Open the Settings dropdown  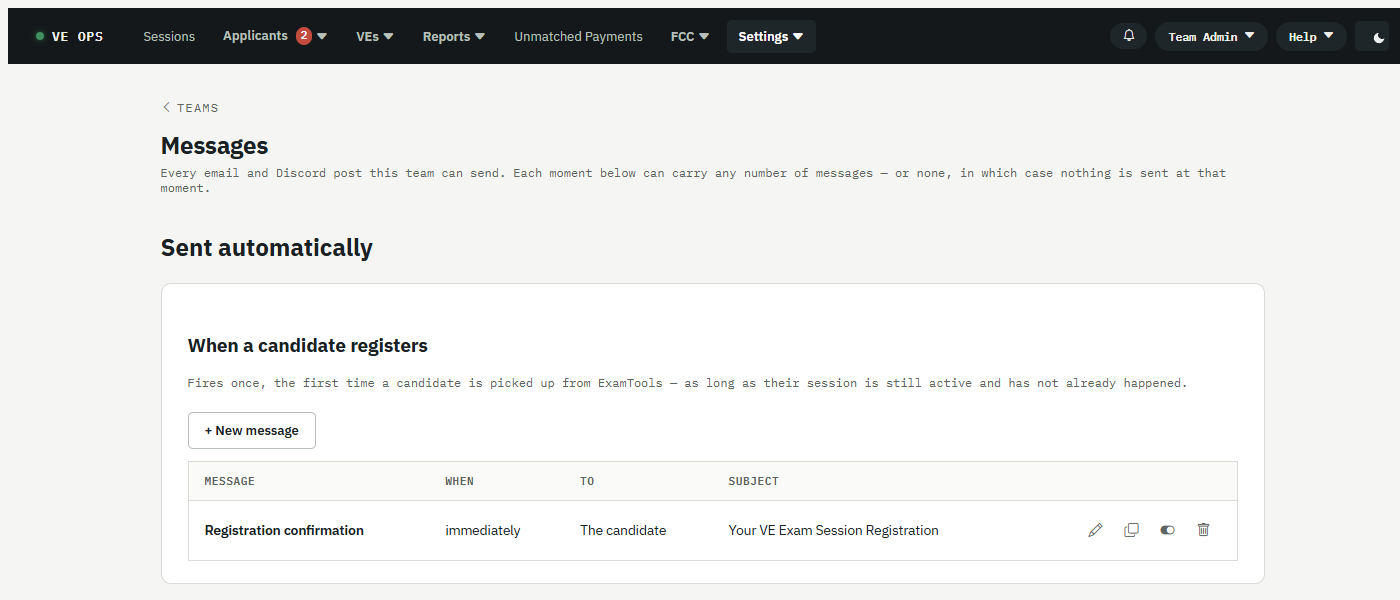pyautogui.click(x=771, y=36)
